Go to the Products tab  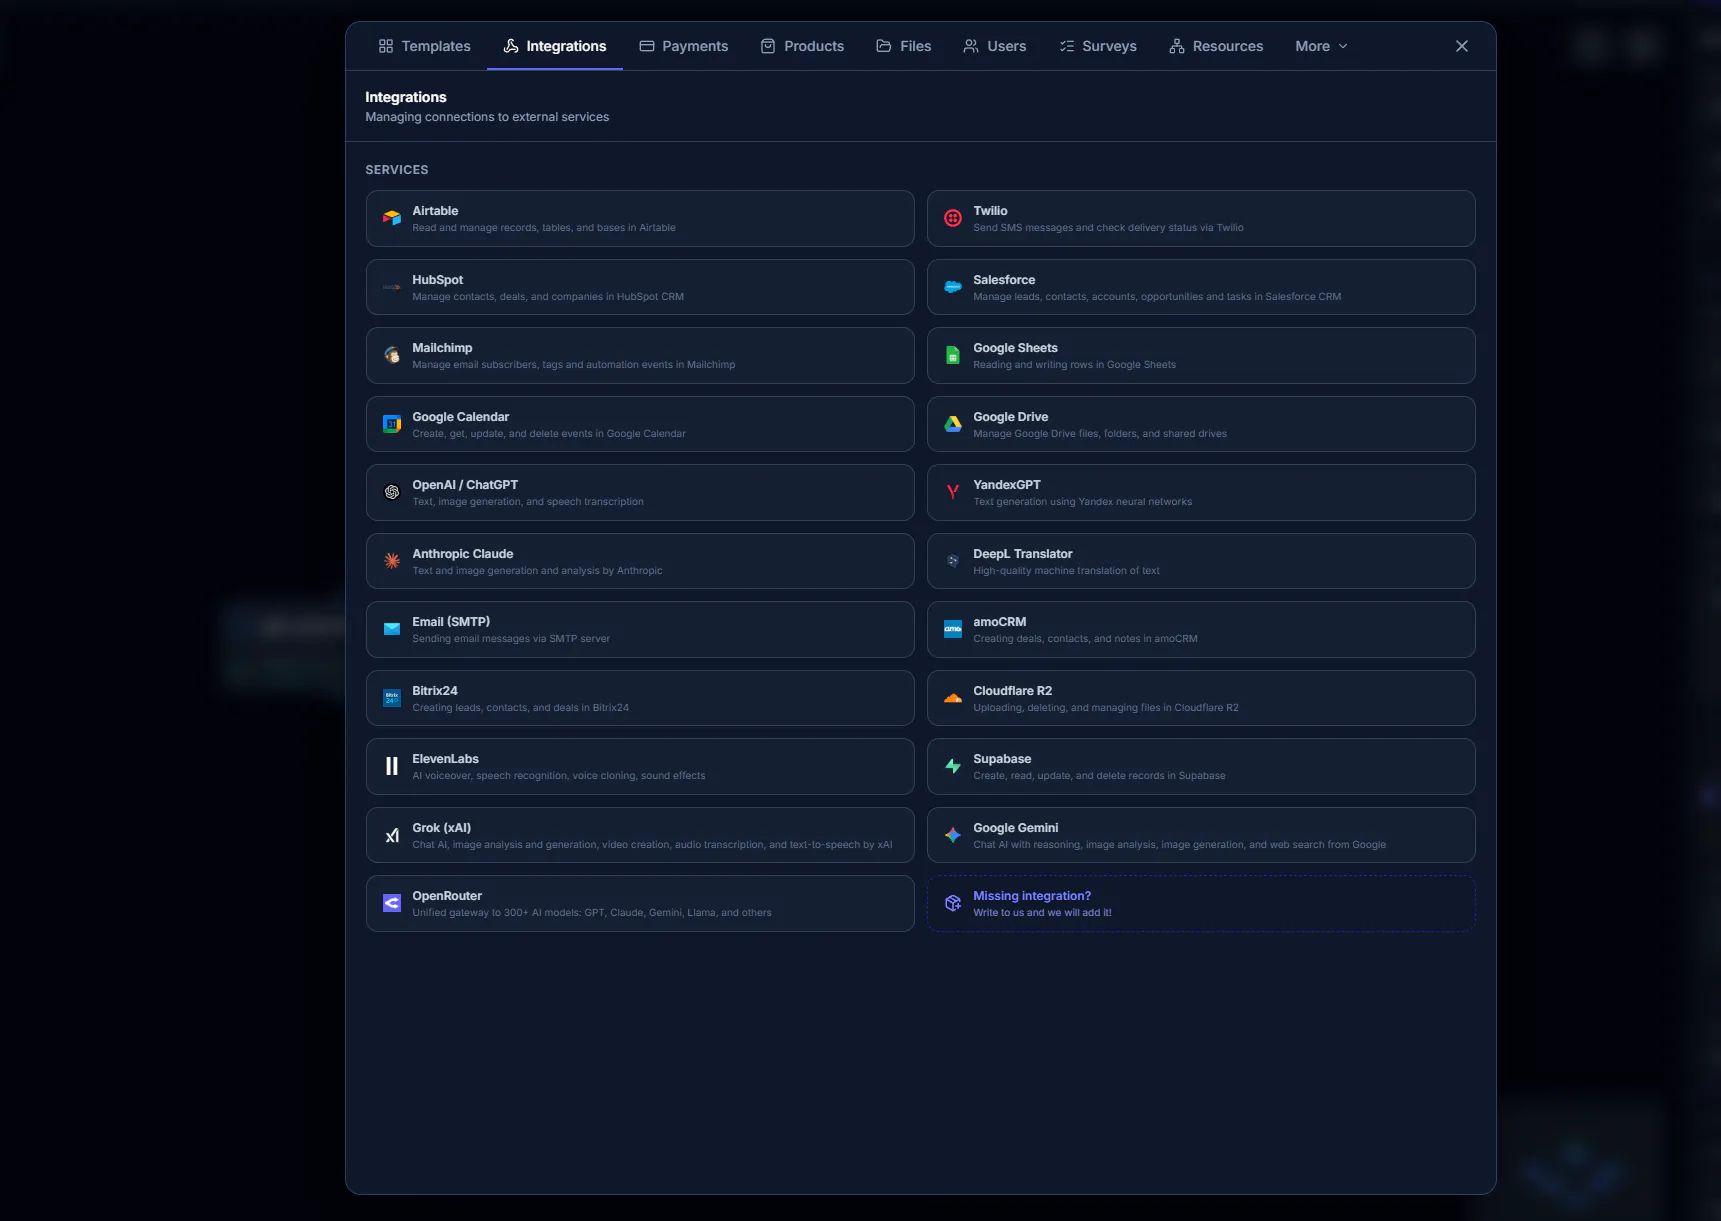click(802, 46)
